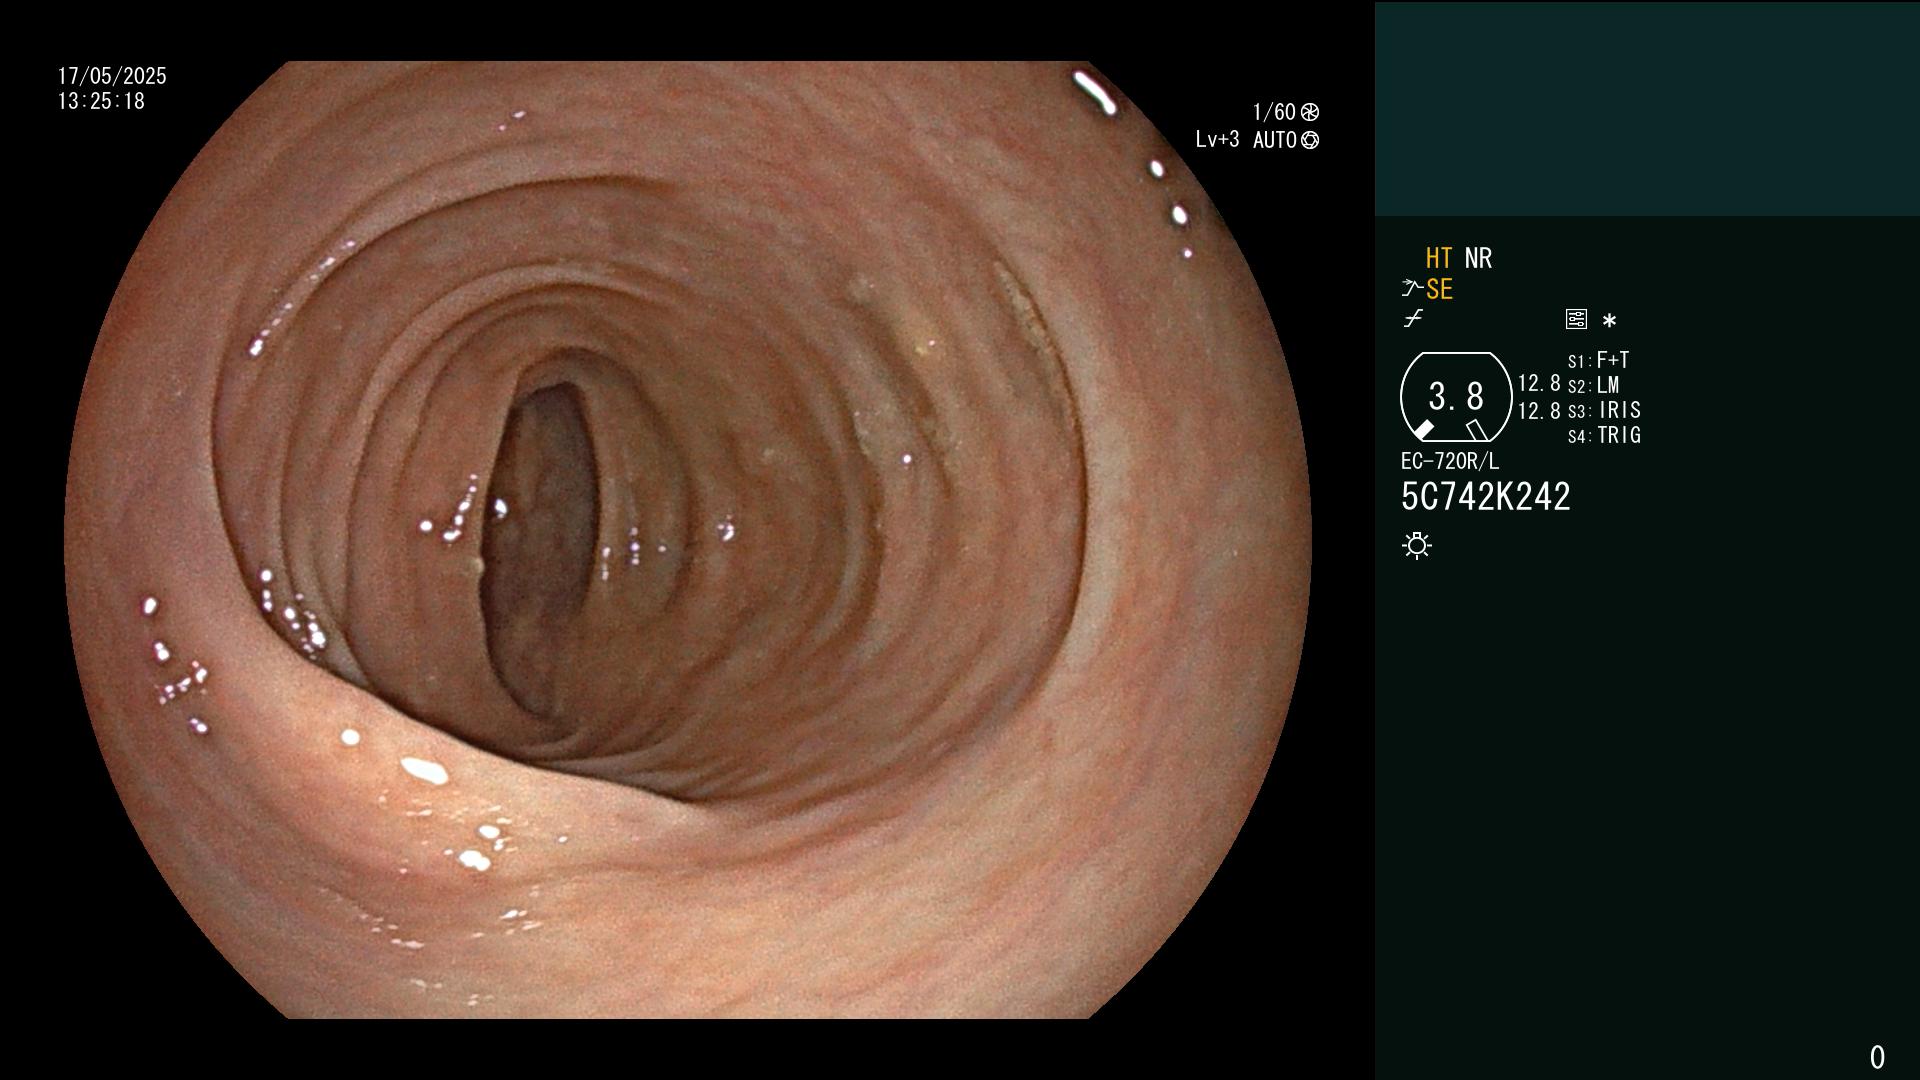Click the S1: F+T switch assignment
1920x1080 pixels.
pyautogui.click(x=1599, y=360)
